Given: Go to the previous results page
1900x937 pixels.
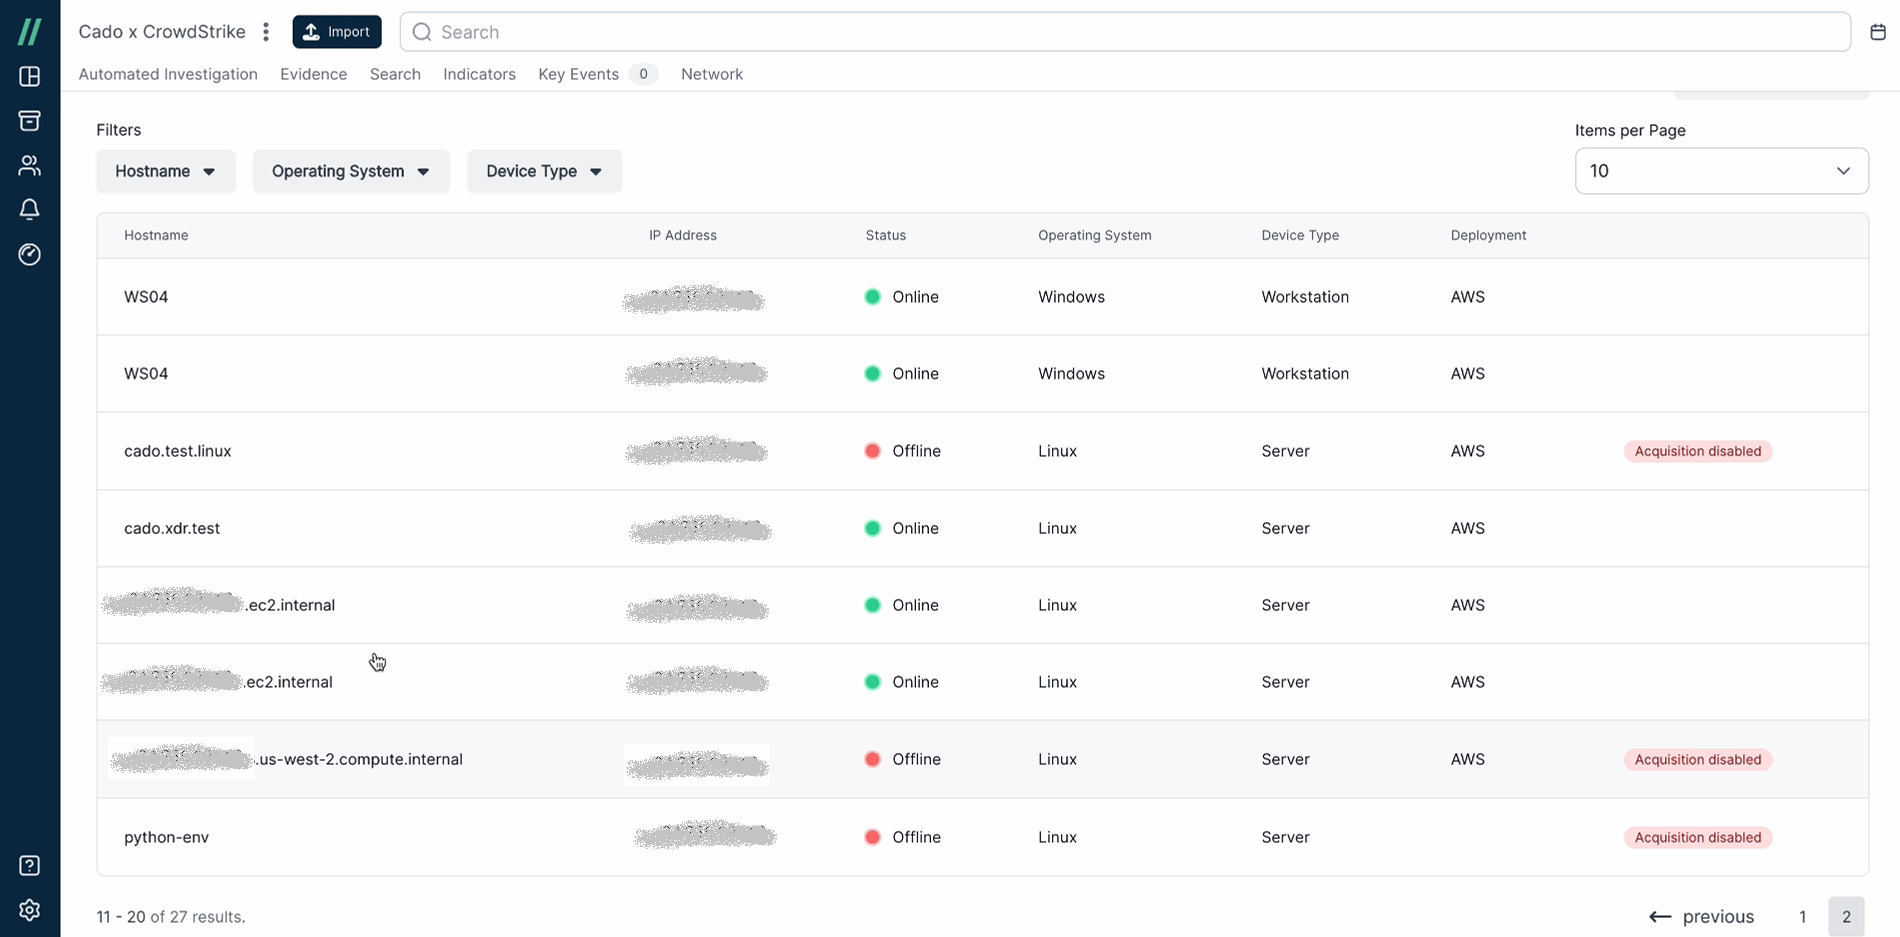Looking at the screenshot, I should [1702, 916].
